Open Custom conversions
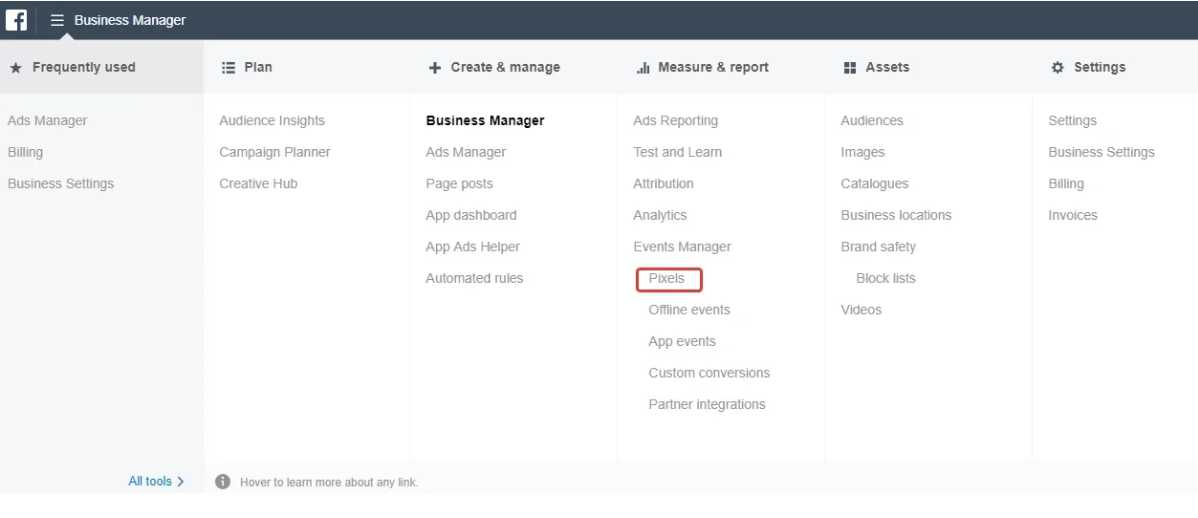 (x=709, y=373)
